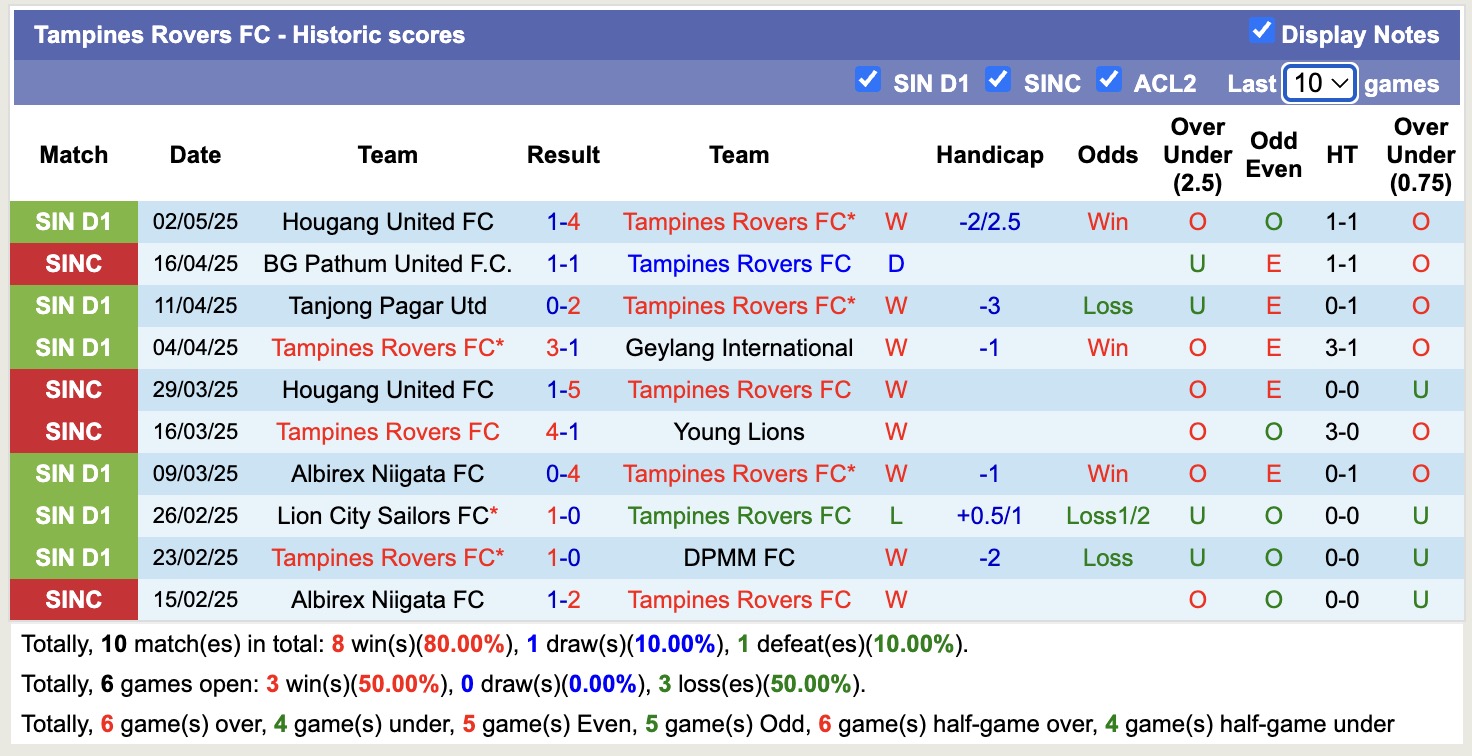1472x756 pixels.
Task: Click the Young Lions team name
Action: pos(739,432)
